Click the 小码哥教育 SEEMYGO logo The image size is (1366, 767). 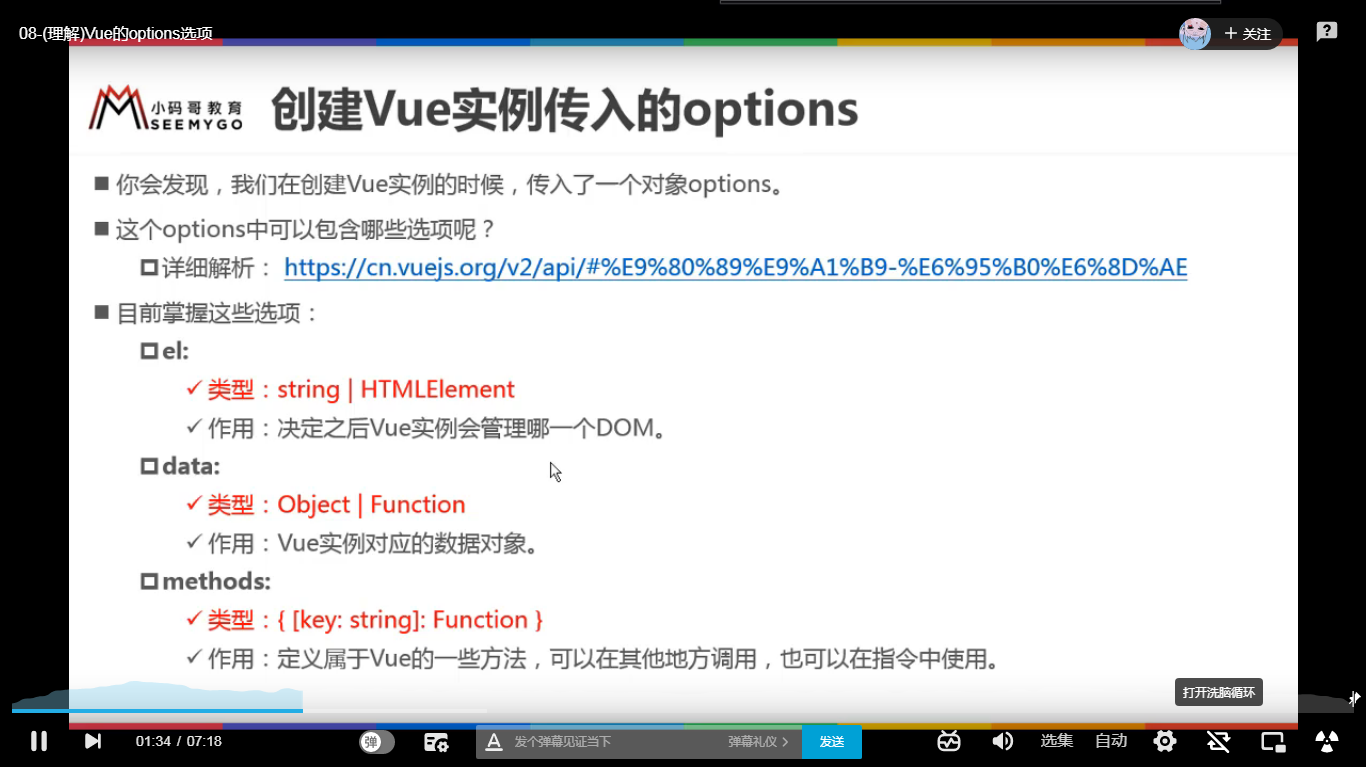pos(165,108)
